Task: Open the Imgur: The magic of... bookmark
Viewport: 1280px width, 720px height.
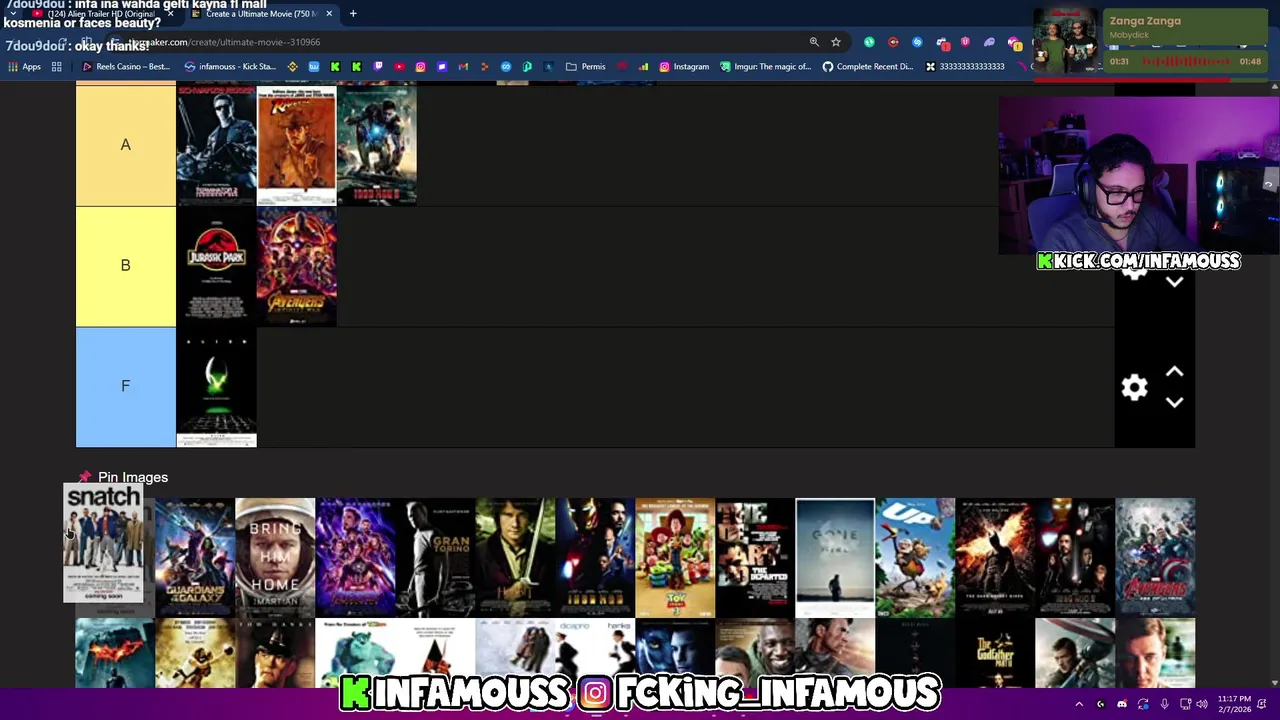Action: point(765,67)
